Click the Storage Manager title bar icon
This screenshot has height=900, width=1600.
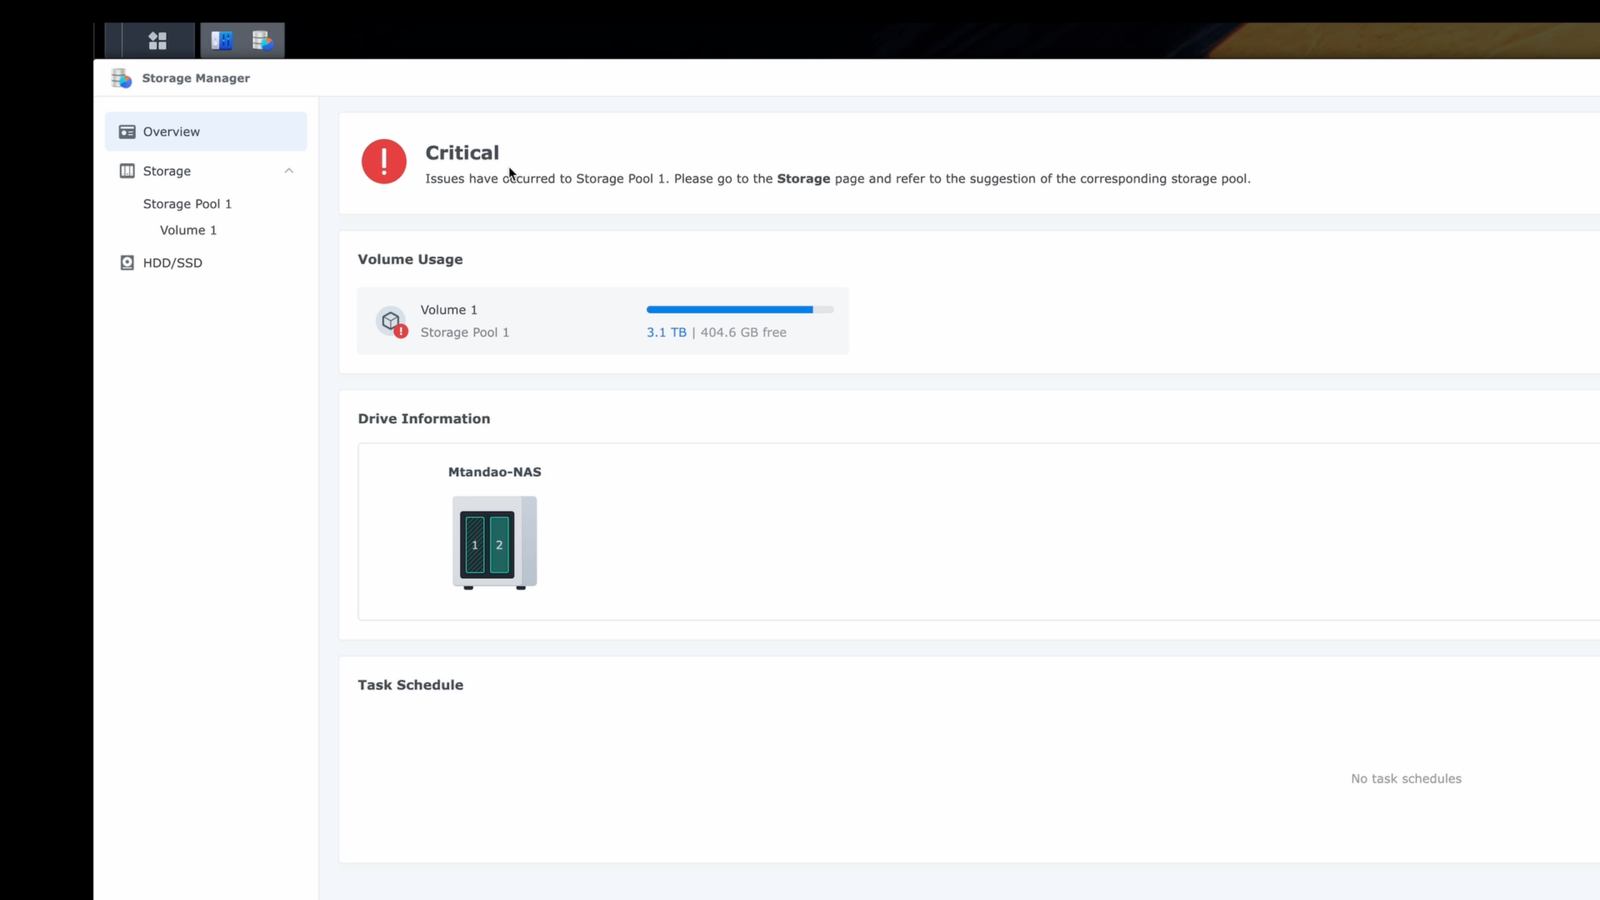(121, 77)
